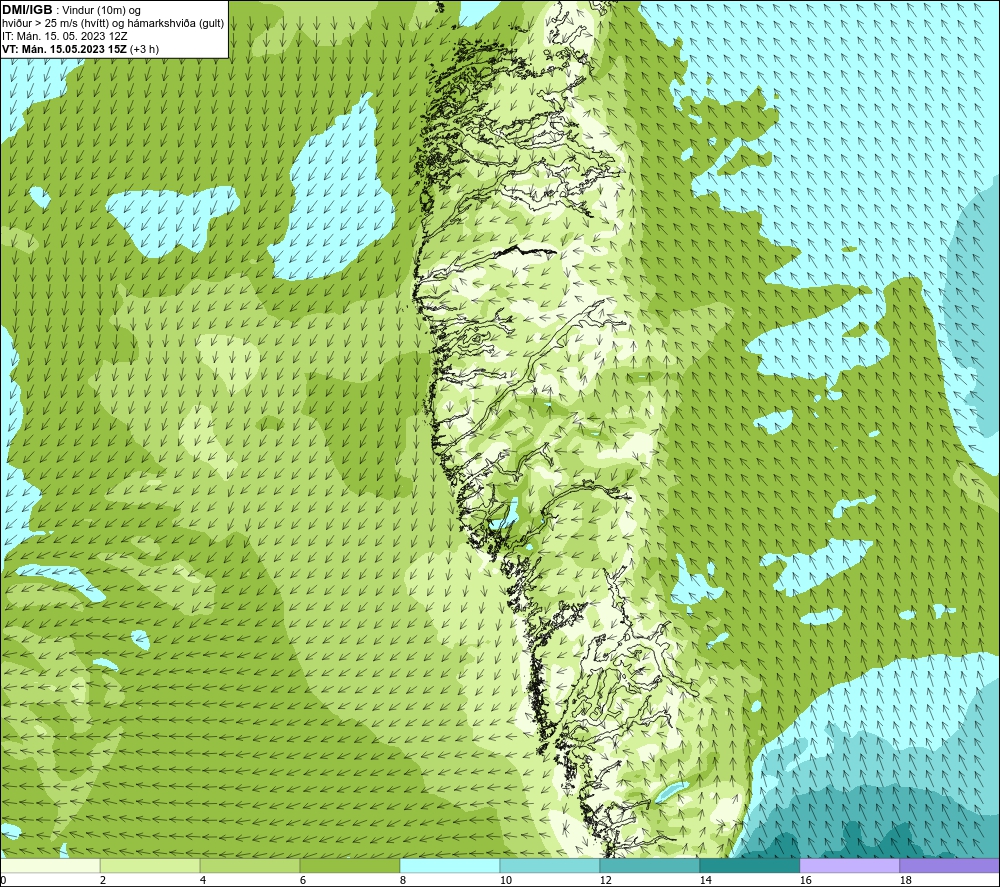Select the 10–12 m/s teal swatch

pyautogui.click(x=550, y=865)
